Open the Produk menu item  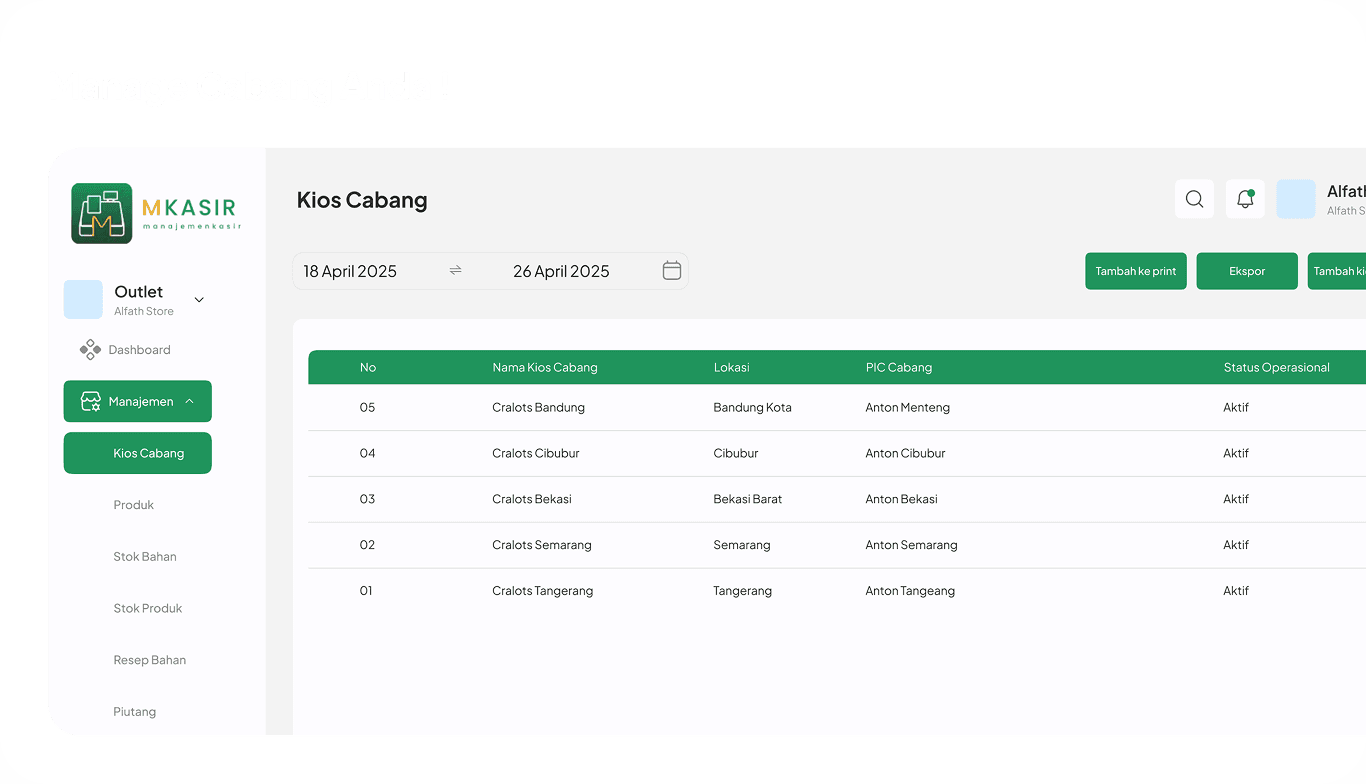click(134, 505)
